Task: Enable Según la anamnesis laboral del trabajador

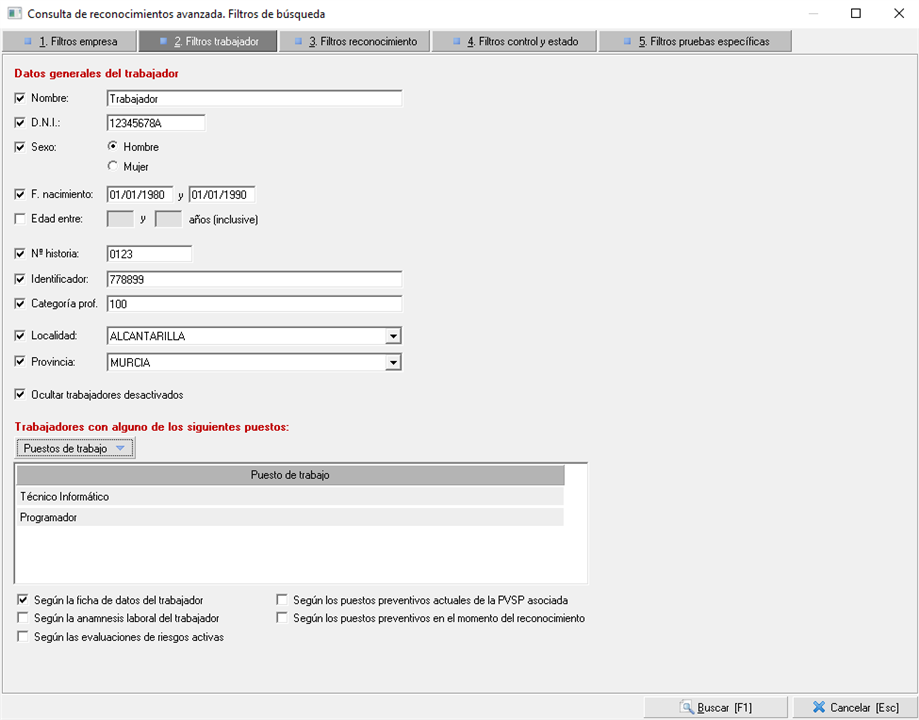Action: click(x=23, y=618)
